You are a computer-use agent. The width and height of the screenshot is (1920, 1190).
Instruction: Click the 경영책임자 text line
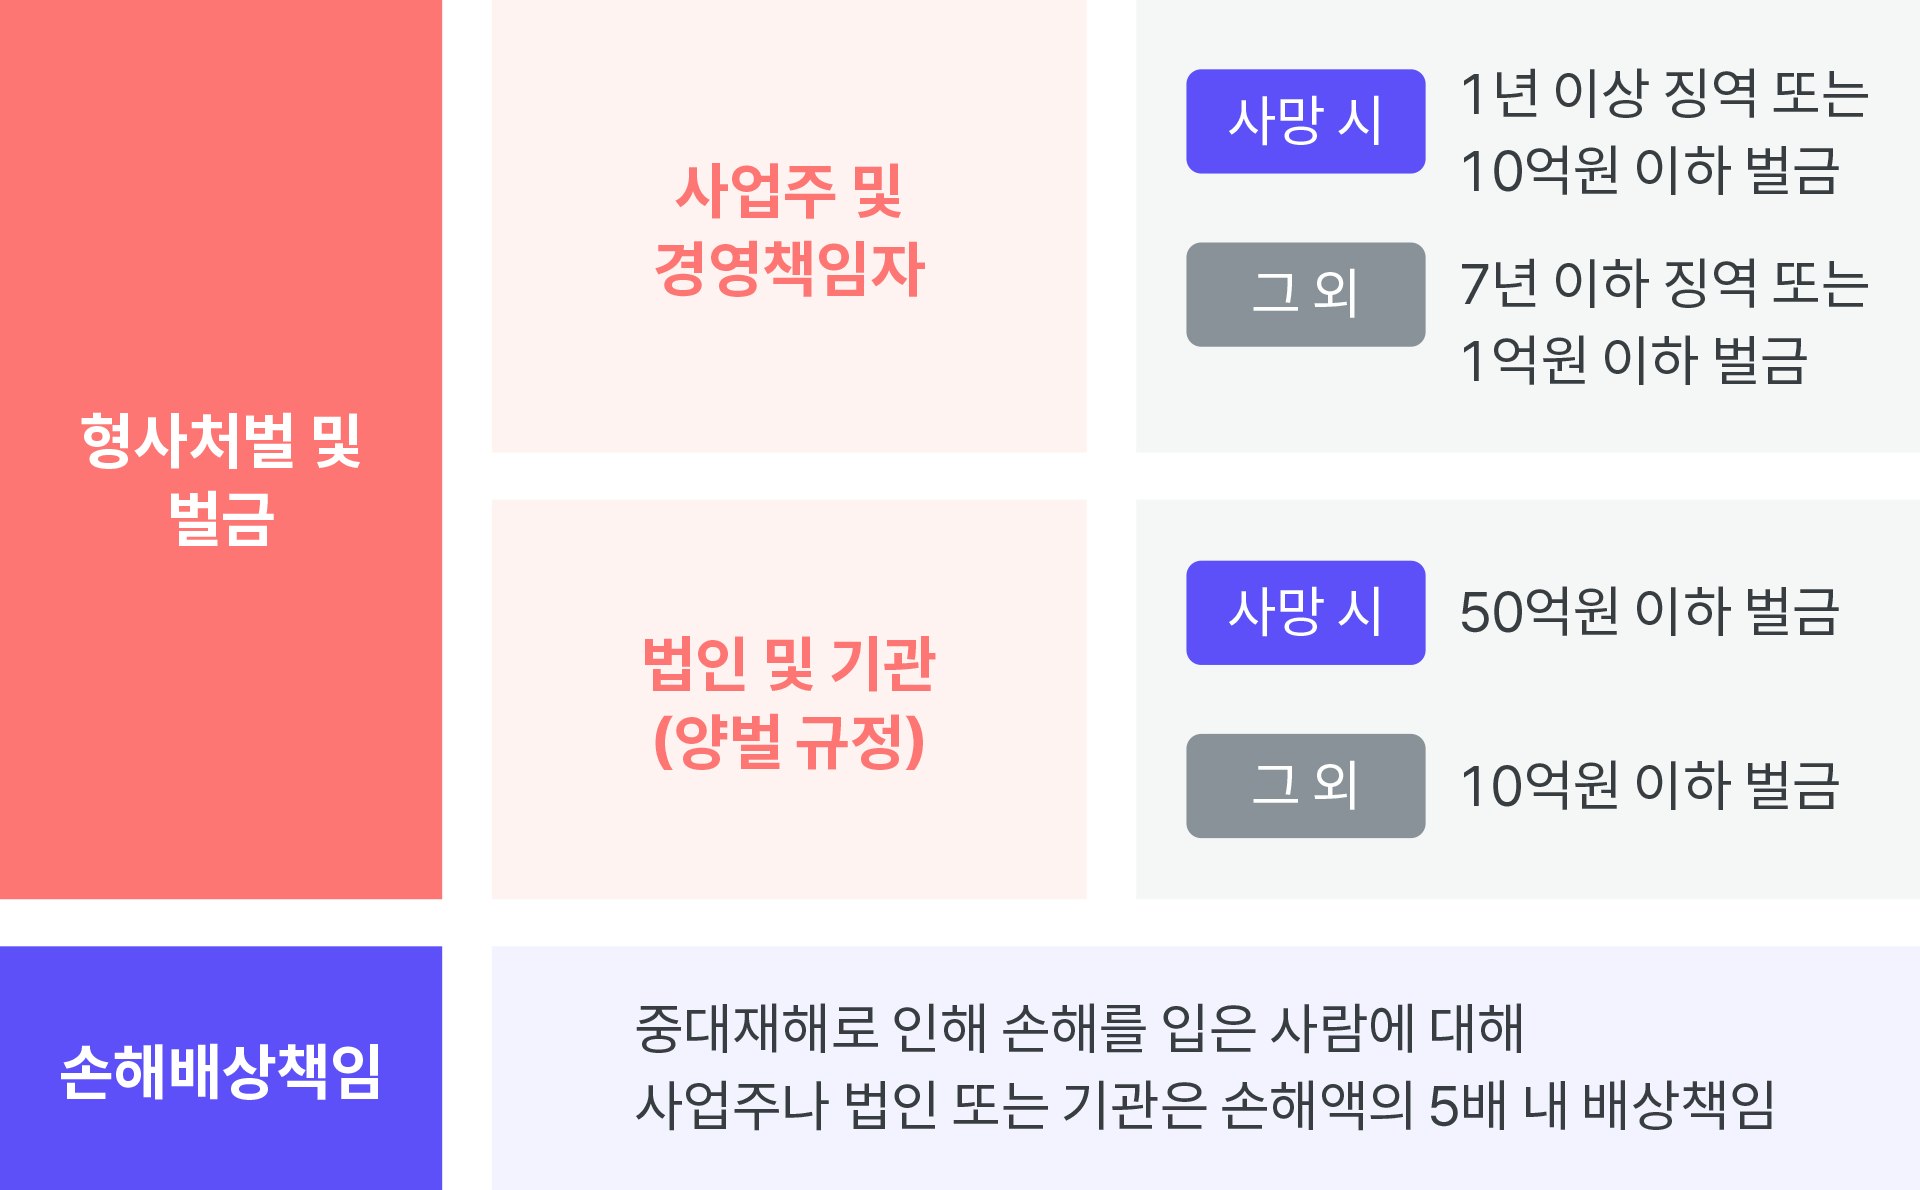(x=789, y=268)
